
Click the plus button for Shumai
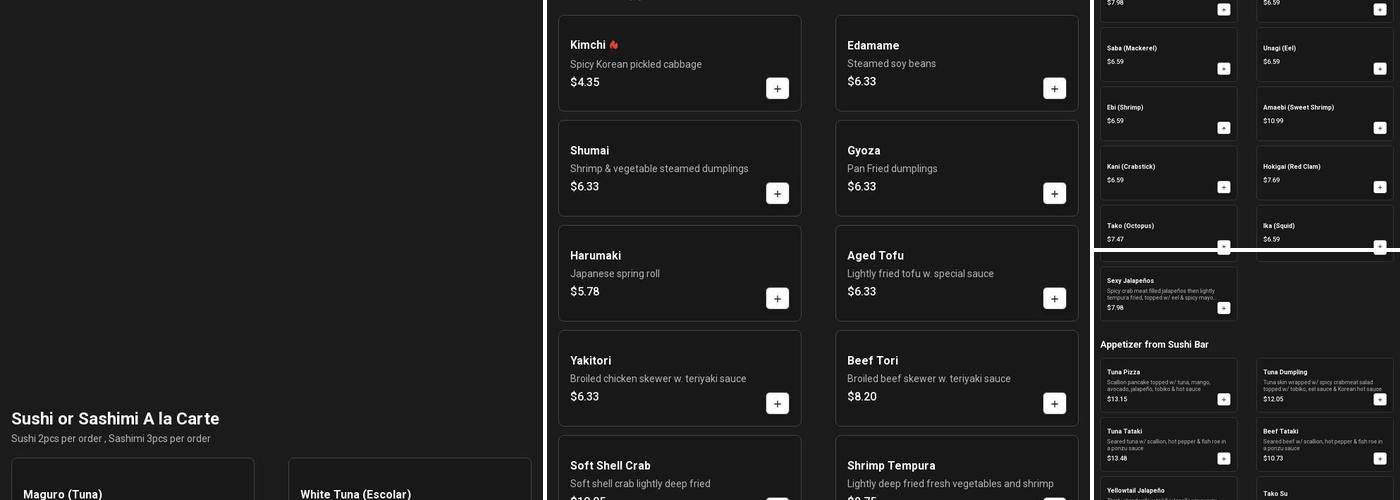tap(777, 193)
